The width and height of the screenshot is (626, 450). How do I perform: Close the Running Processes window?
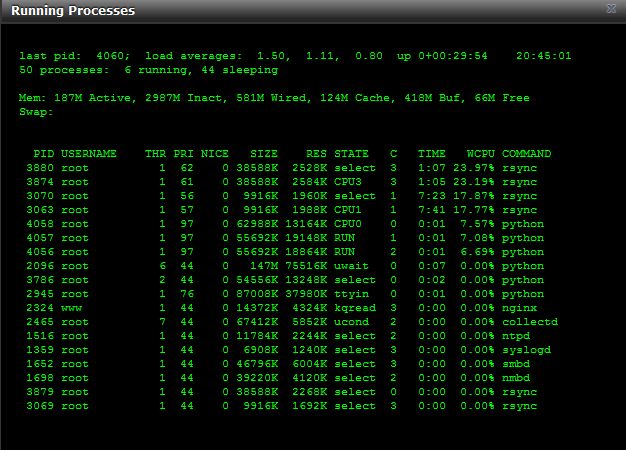pos(611,8)
